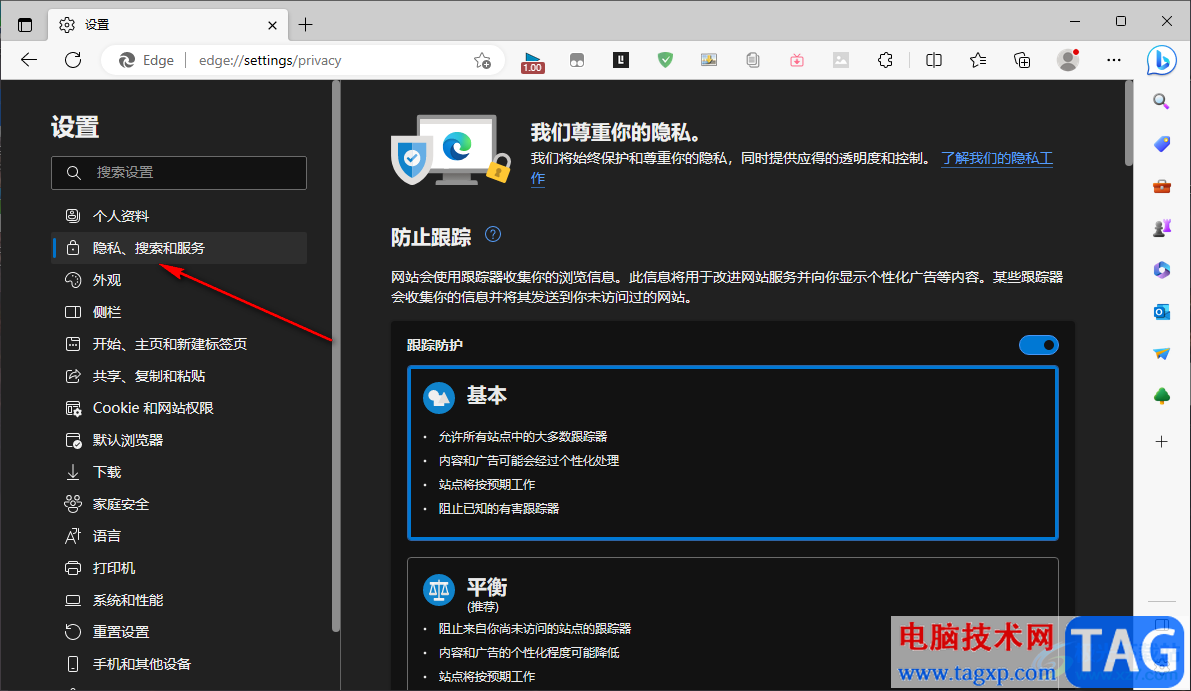This screenshot has width=1191, height=691.
Task: Open 家庭安全 settings section
Action: click(x=179, y=503)
